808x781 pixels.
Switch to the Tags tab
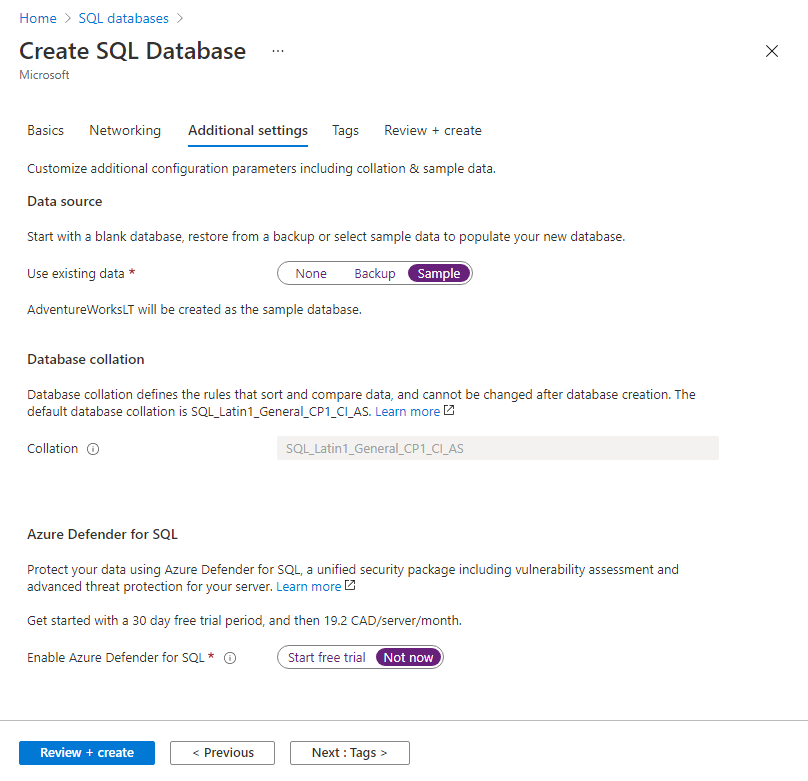pos(345,130)
